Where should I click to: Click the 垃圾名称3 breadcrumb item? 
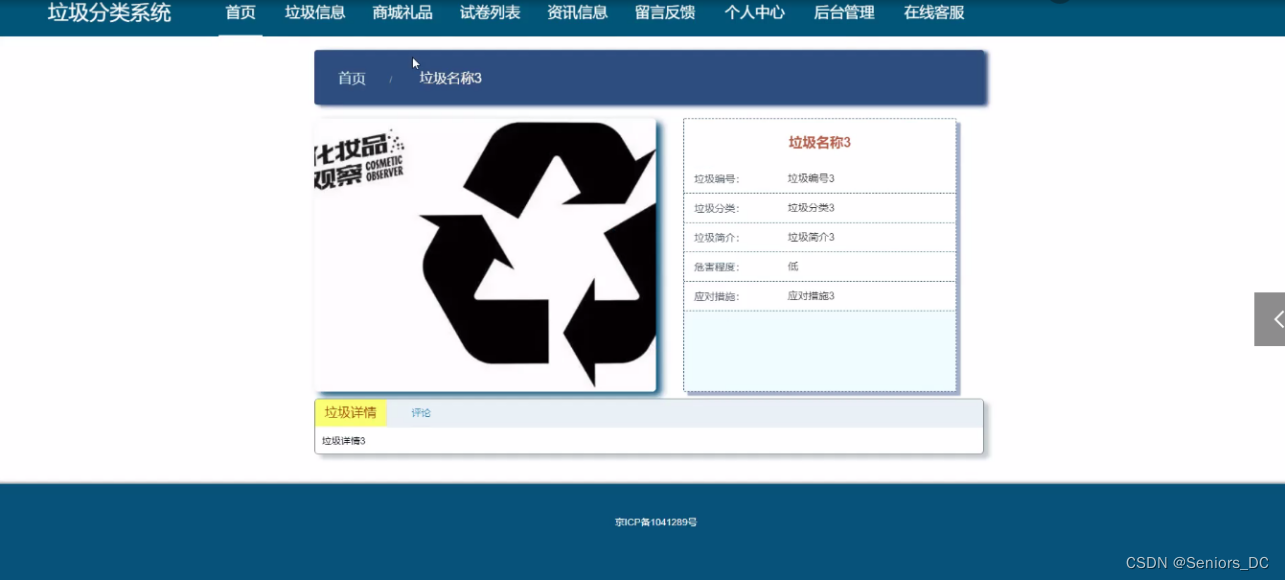click(450, 78)
